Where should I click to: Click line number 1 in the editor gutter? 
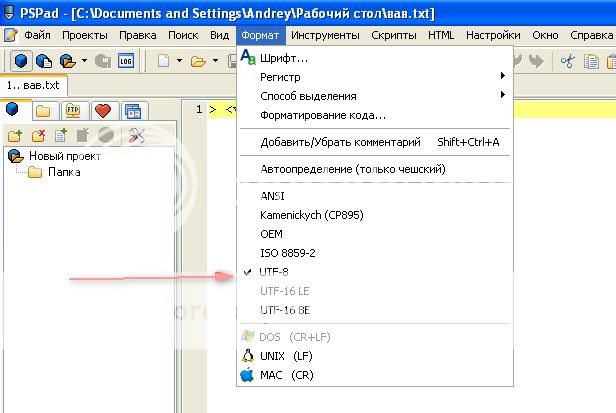click(x=199, y=109)
